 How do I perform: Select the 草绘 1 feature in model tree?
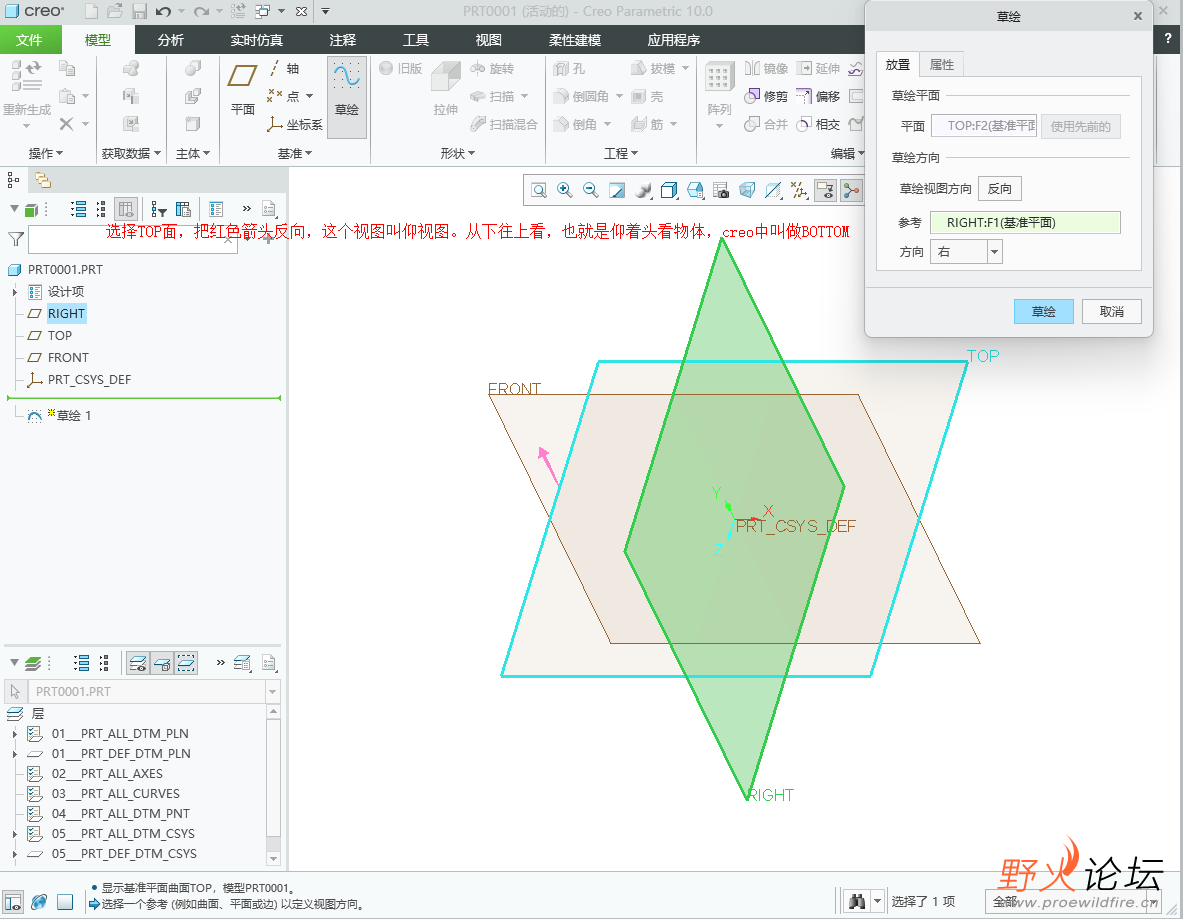[x=73, y=416]
